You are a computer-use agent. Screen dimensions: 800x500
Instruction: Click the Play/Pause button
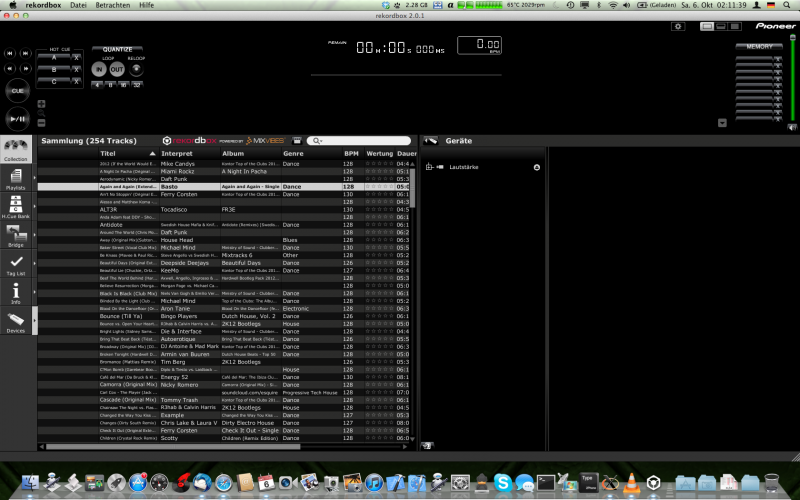(17, 119)
